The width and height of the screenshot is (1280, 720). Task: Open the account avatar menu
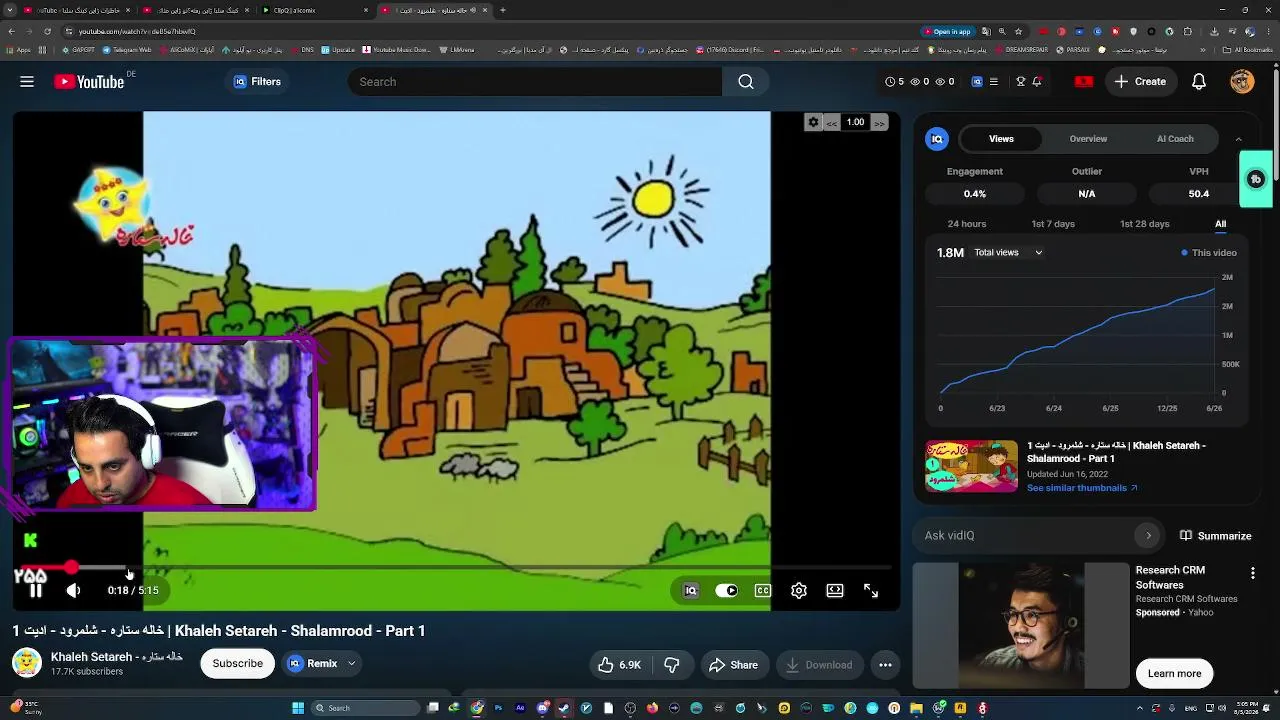click(1242, 82)
